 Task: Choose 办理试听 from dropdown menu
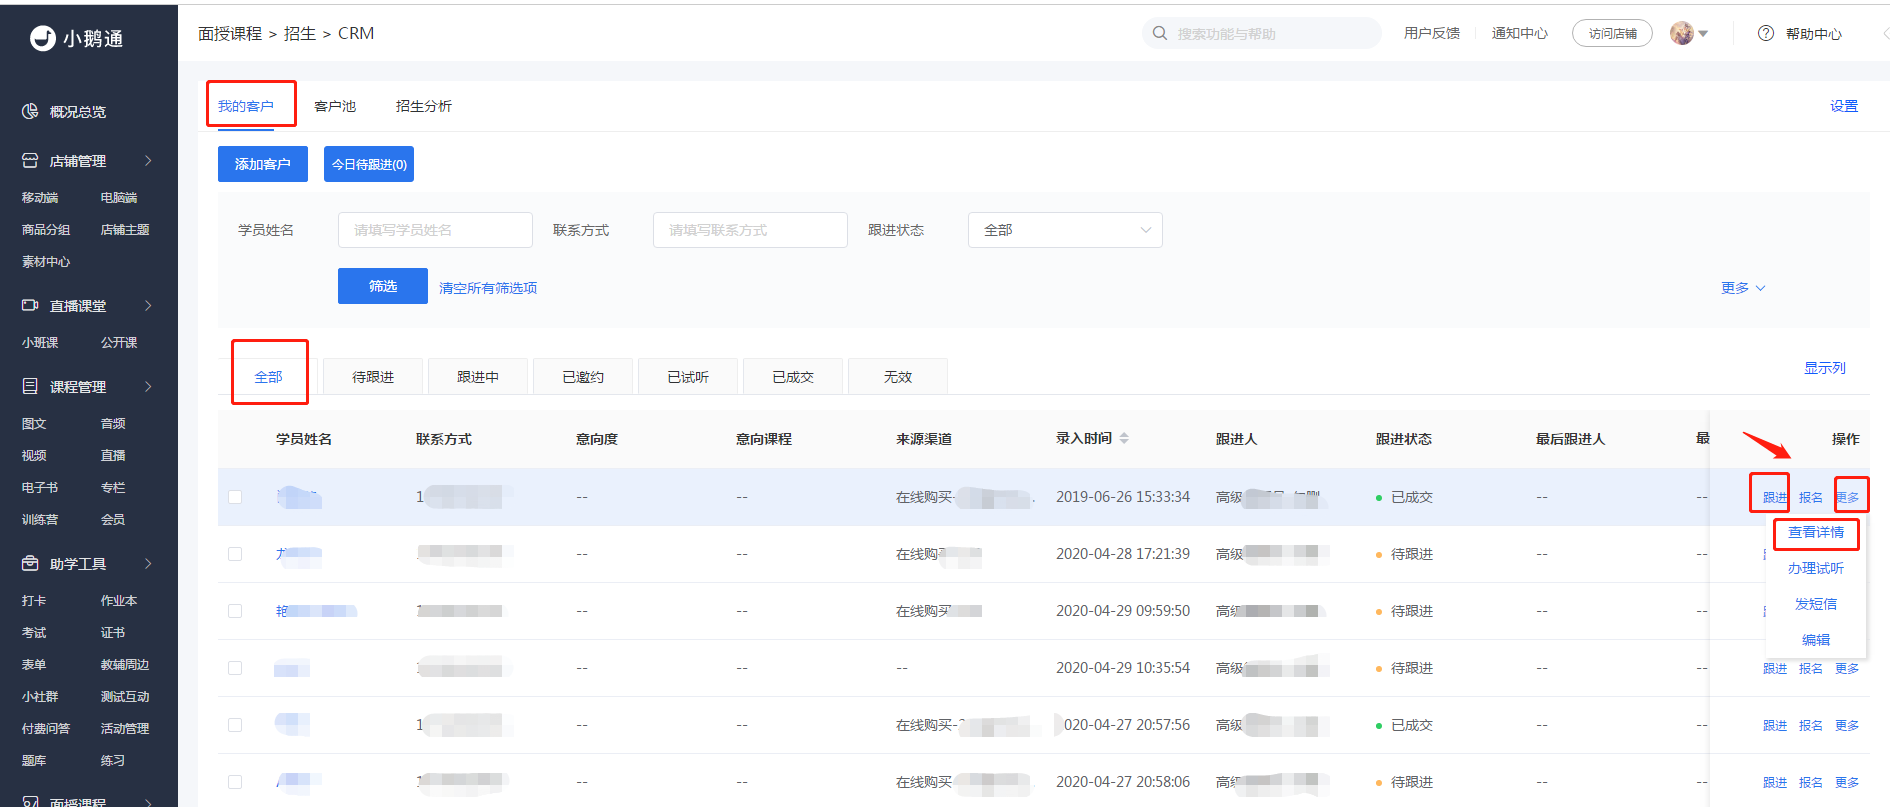point(1816,568)
